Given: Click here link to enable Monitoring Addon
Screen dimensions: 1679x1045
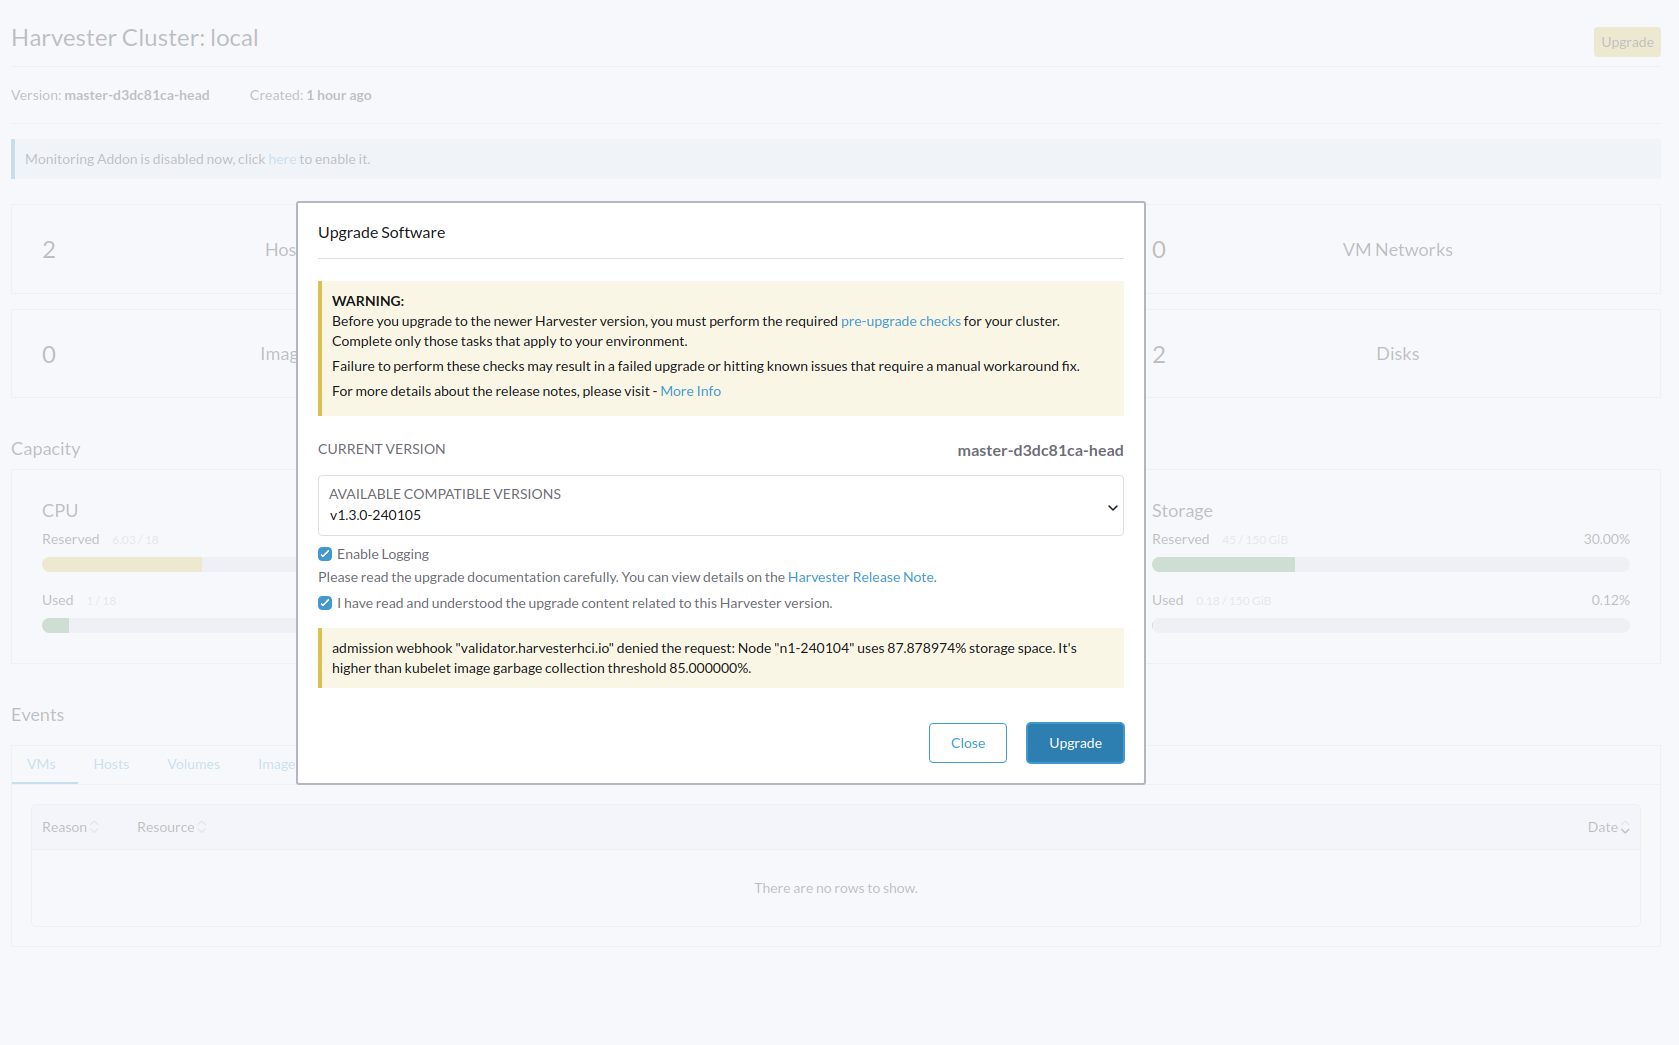Looking at the screenshot, I should [x=282, y=159].
